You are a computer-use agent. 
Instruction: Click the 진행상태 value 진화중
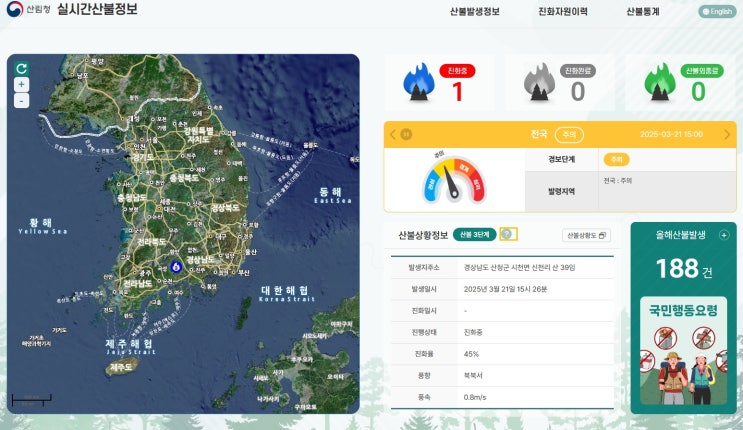(x=473, y=332)
